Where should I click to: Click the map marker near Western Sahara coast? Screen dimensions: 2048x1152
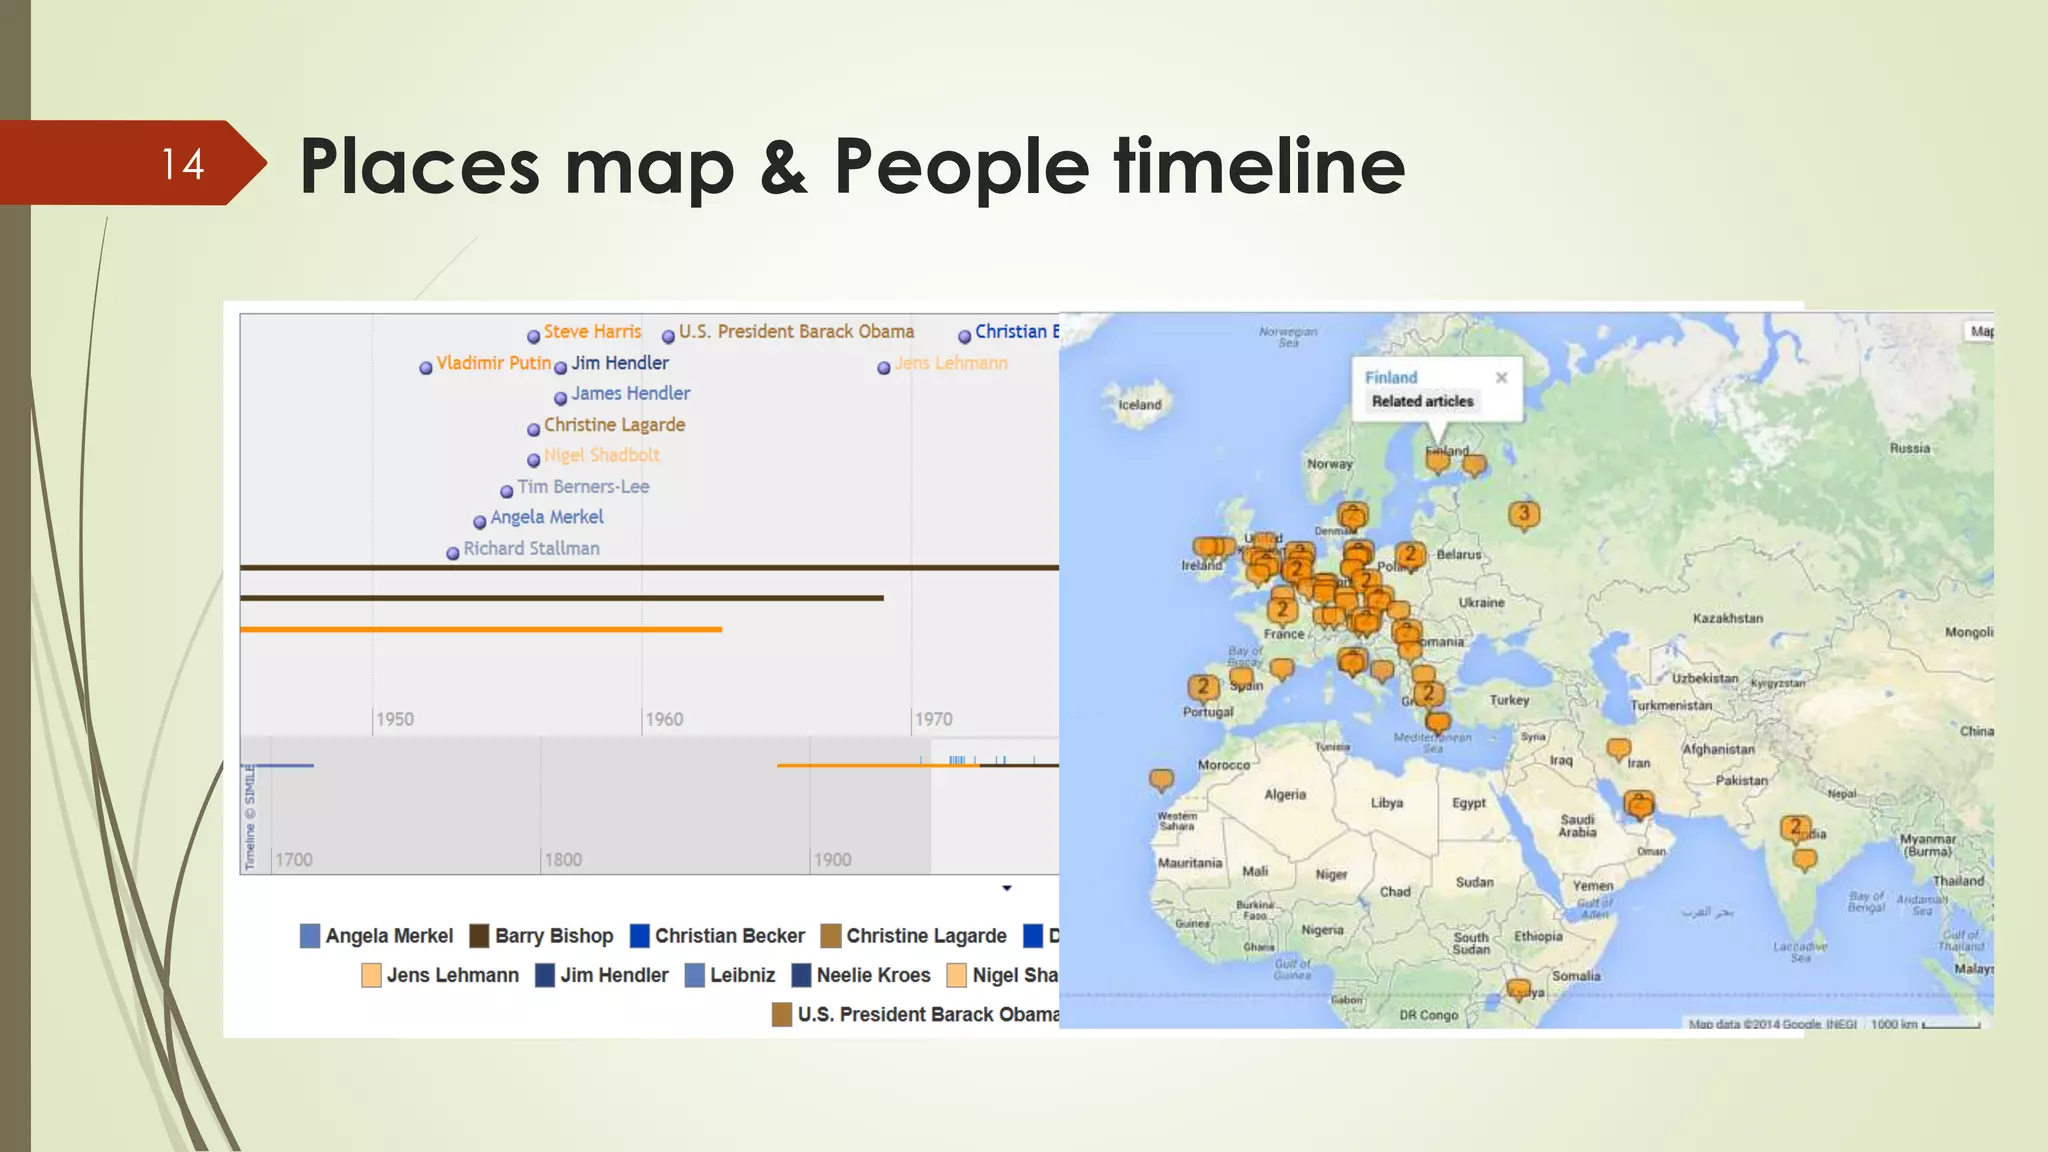1161,780
